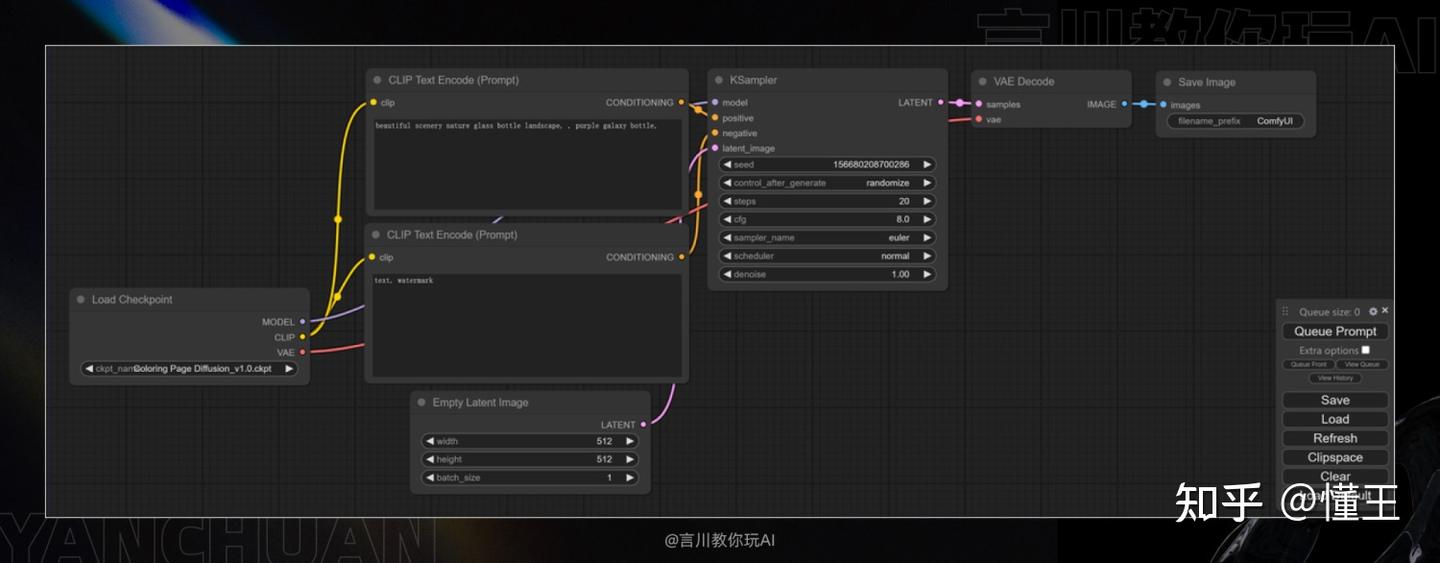This screenshot has width=1440, height=563.
Task: Clear the workflow with the Clear button
Action: pyautogui.click(x=1335, y=476)
